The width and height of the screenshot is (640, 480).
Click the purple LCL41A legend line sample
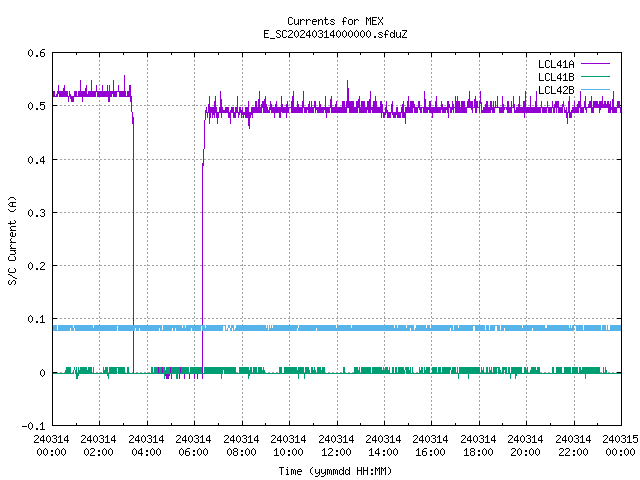point(596,64)
